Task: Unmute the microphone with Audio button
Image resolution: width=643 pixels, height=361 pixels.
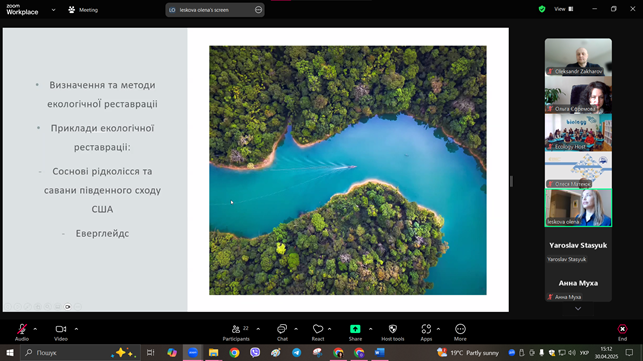Action: pyautogui.click(x=22, y=332)
